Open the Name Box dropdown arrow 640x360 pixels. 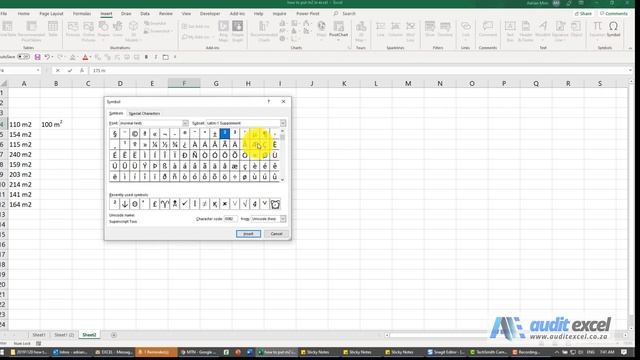tap(38, 71)
